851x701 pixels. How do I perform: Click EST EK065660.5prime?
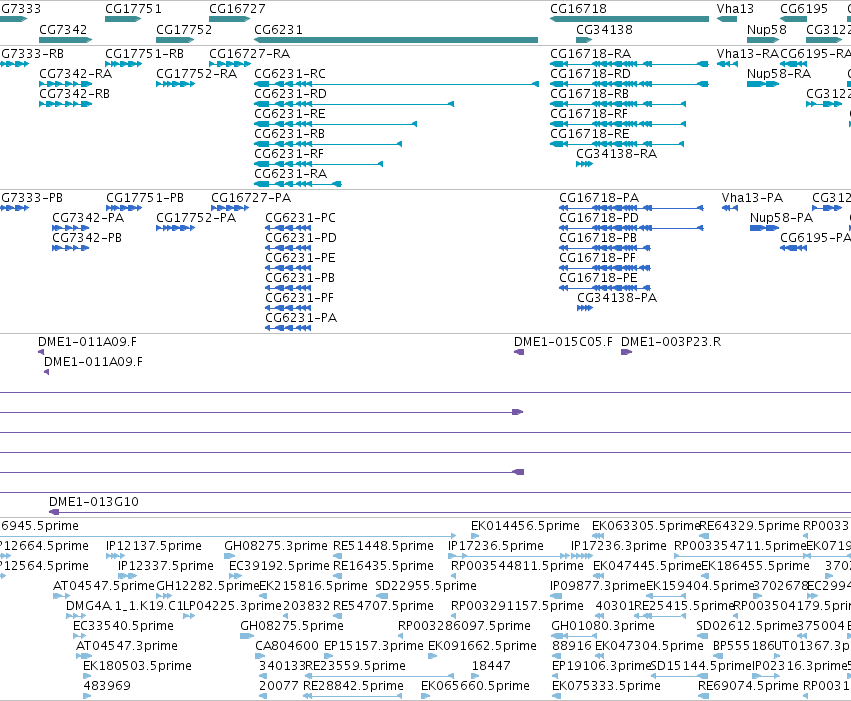[x=475, y=686]
